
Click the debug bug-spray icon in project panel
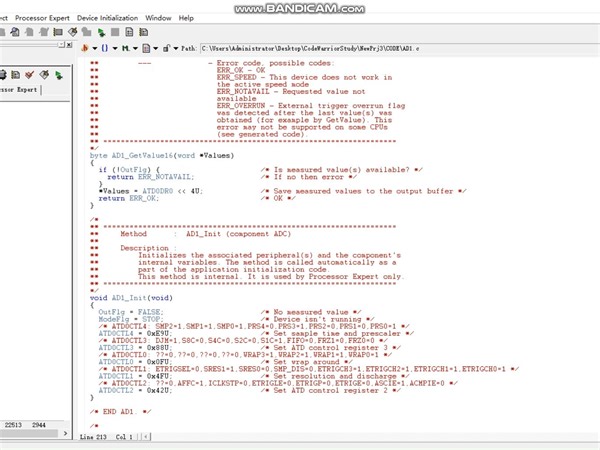(44, 75)
